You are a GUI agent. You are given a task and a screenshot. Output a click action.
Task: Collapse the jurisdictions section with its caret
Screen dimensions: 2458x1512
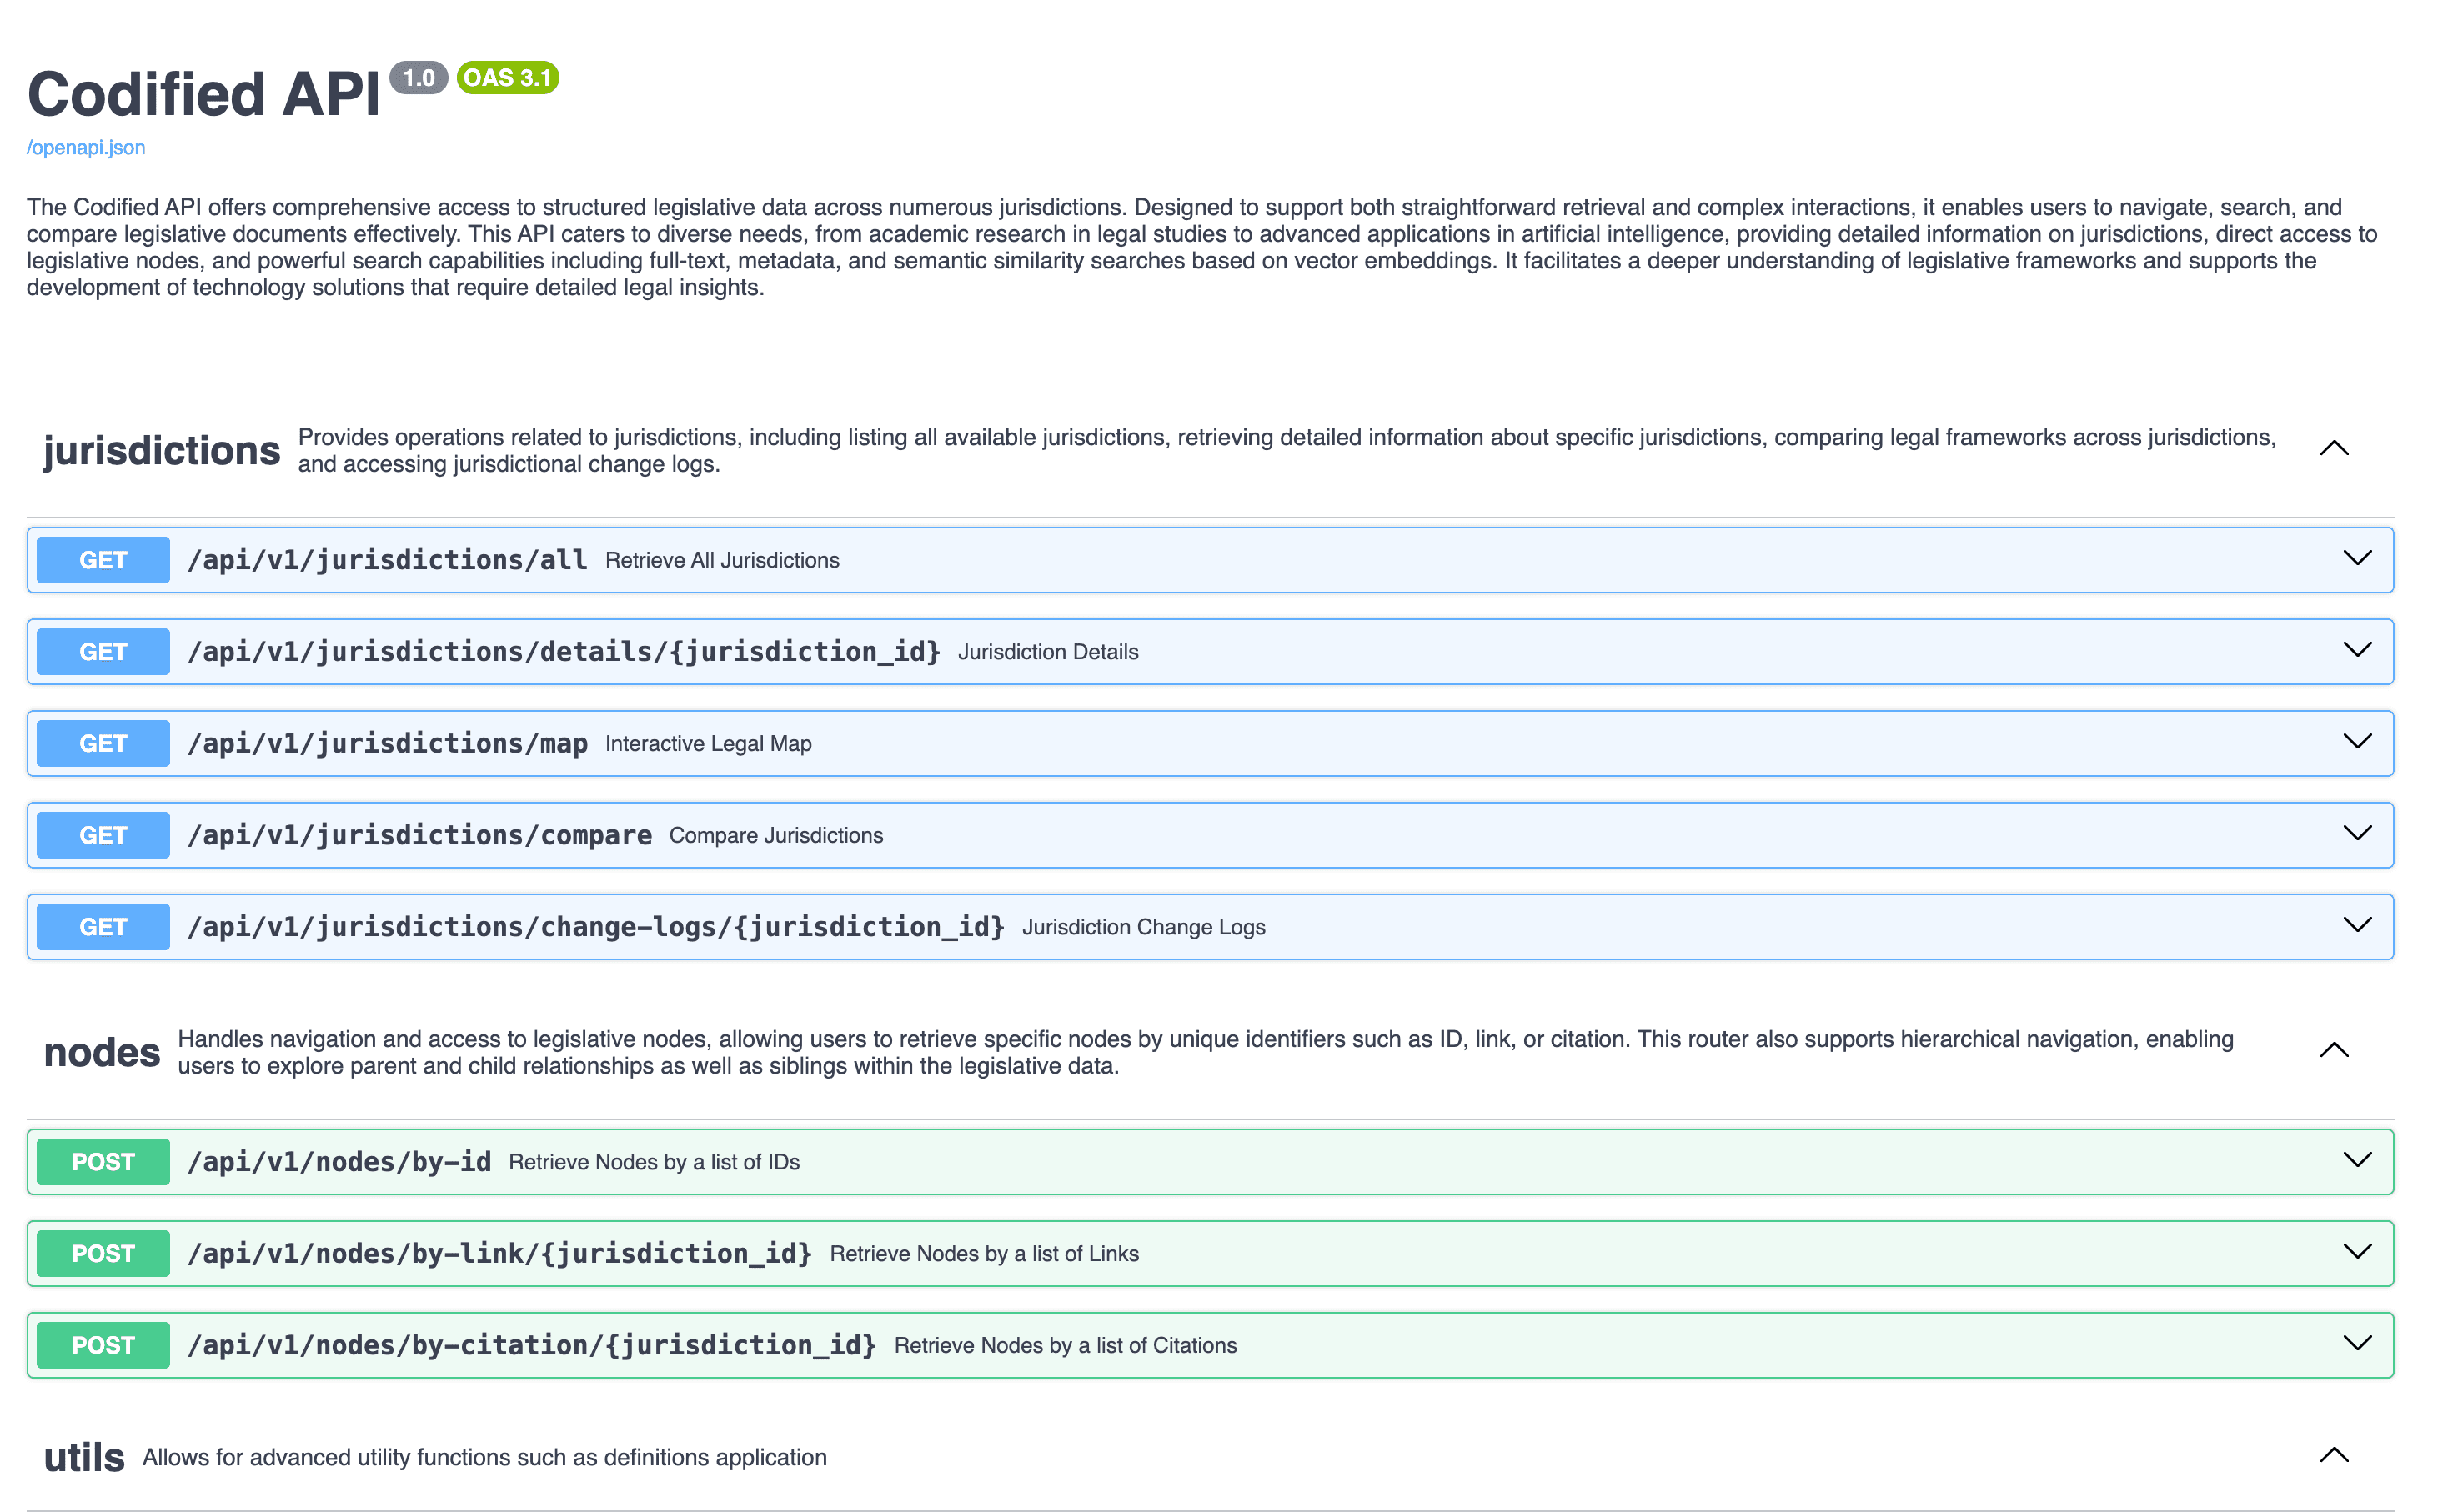pos(2333,447)
